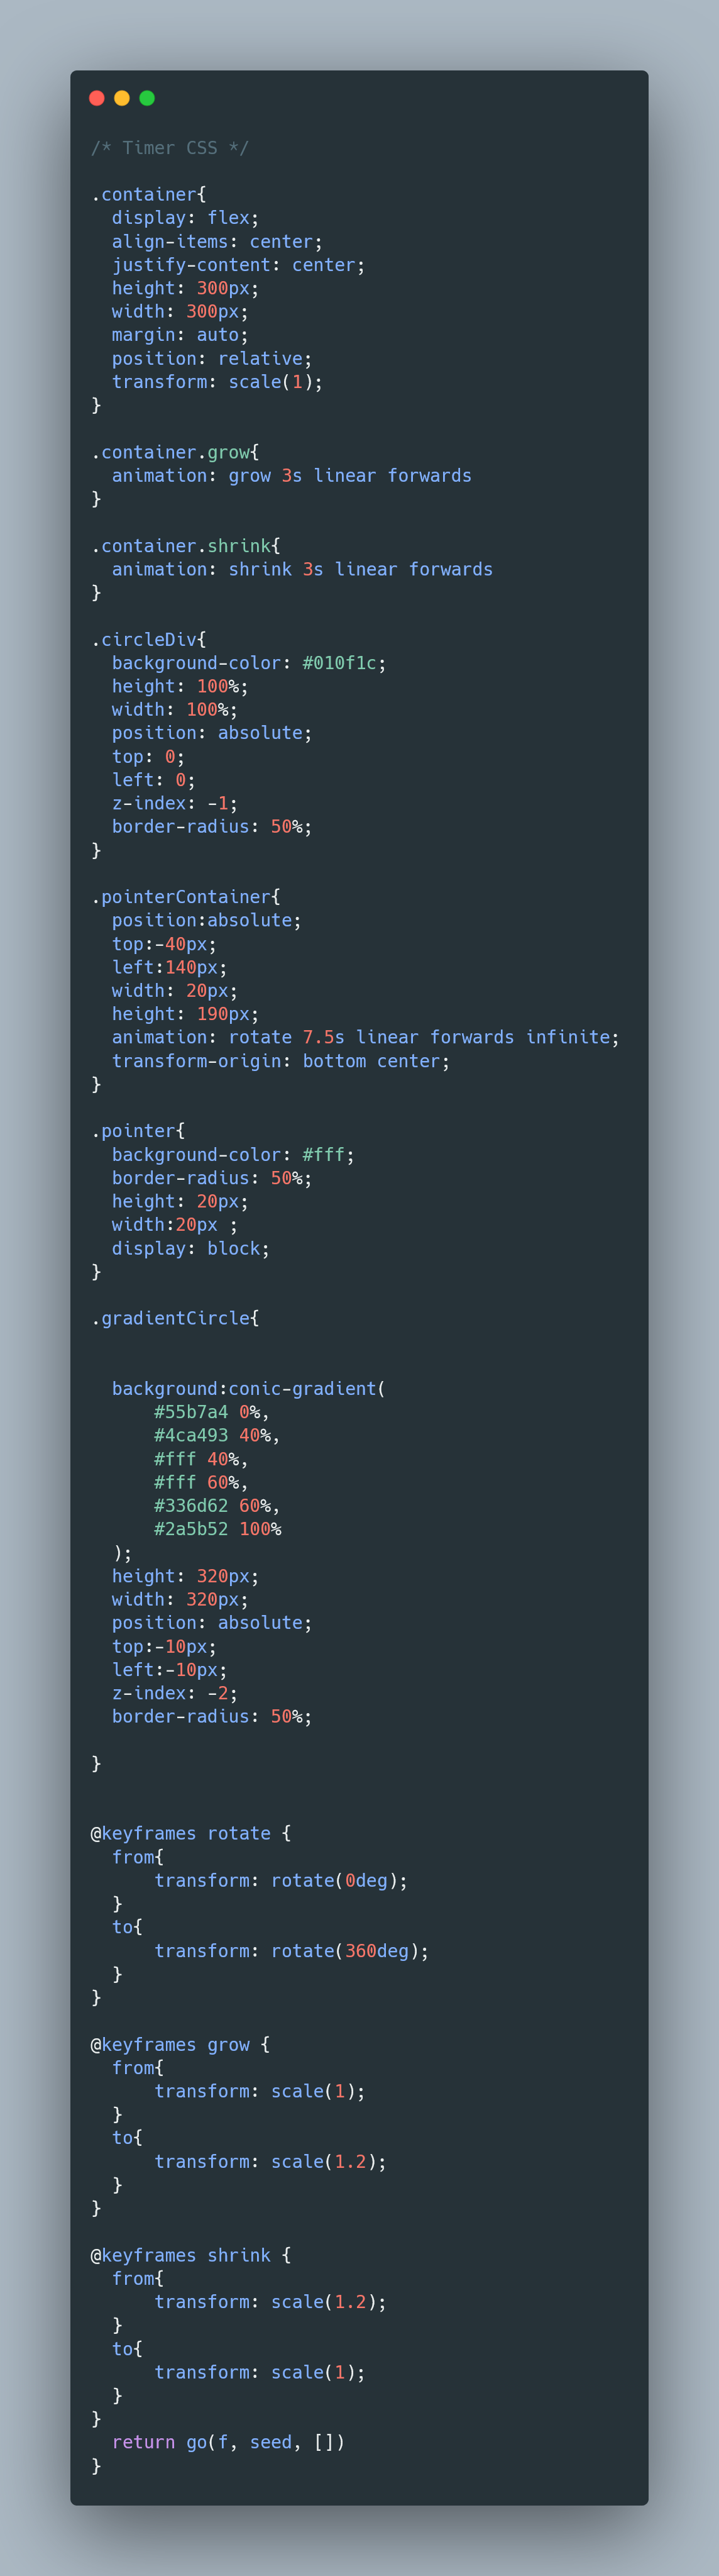Click the #fff background-color value in .pointer
The height and width of the screenshot is (2576, 719).
tap(324, 1155)
